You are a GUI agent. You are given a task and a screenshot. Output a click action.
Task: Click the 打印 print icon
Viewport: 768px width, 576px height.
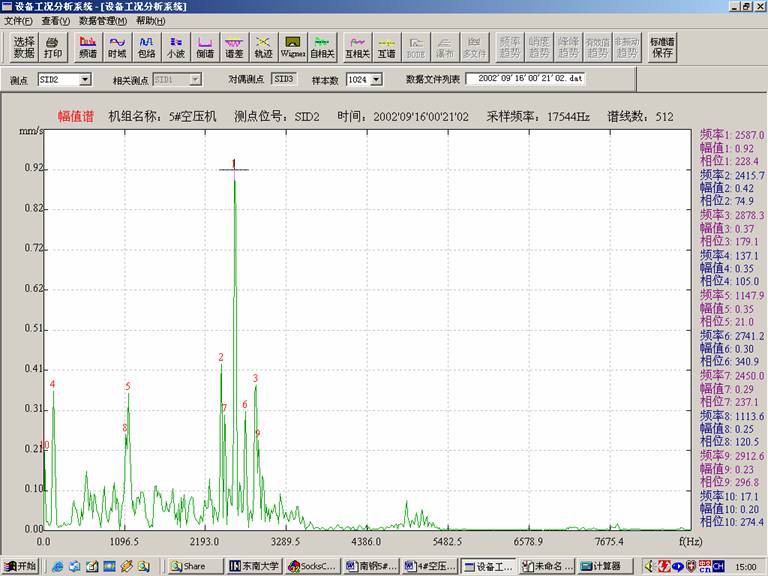[x=53, y=47]
